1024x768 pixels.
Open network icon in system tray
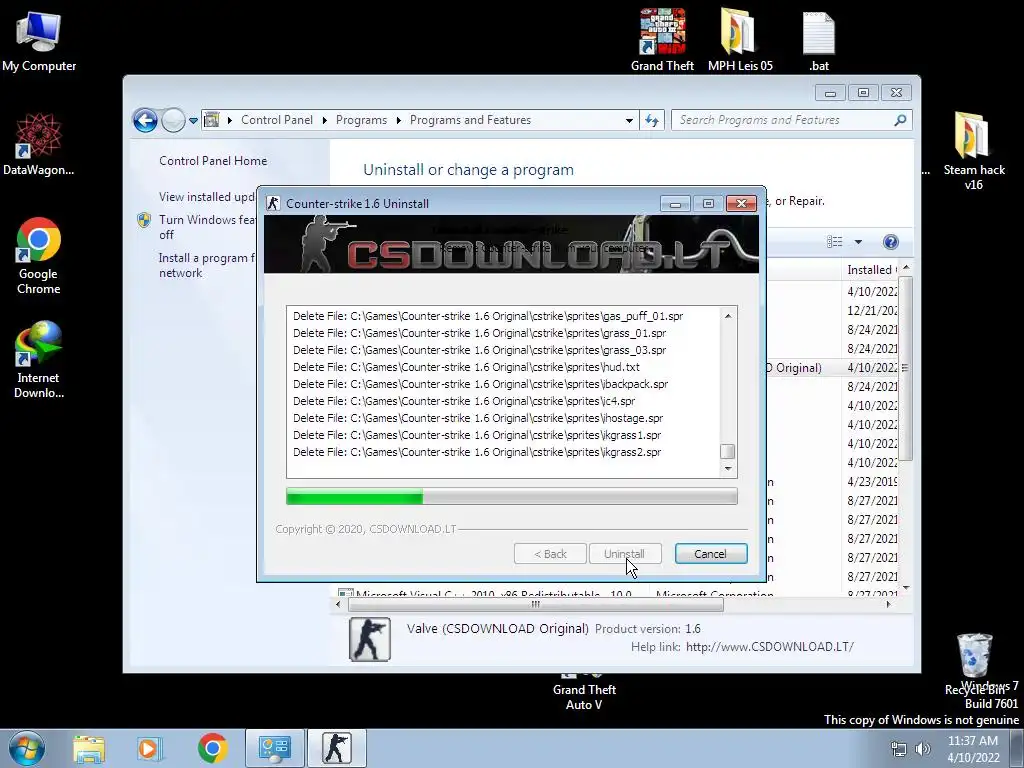click(x=899, y=749)
